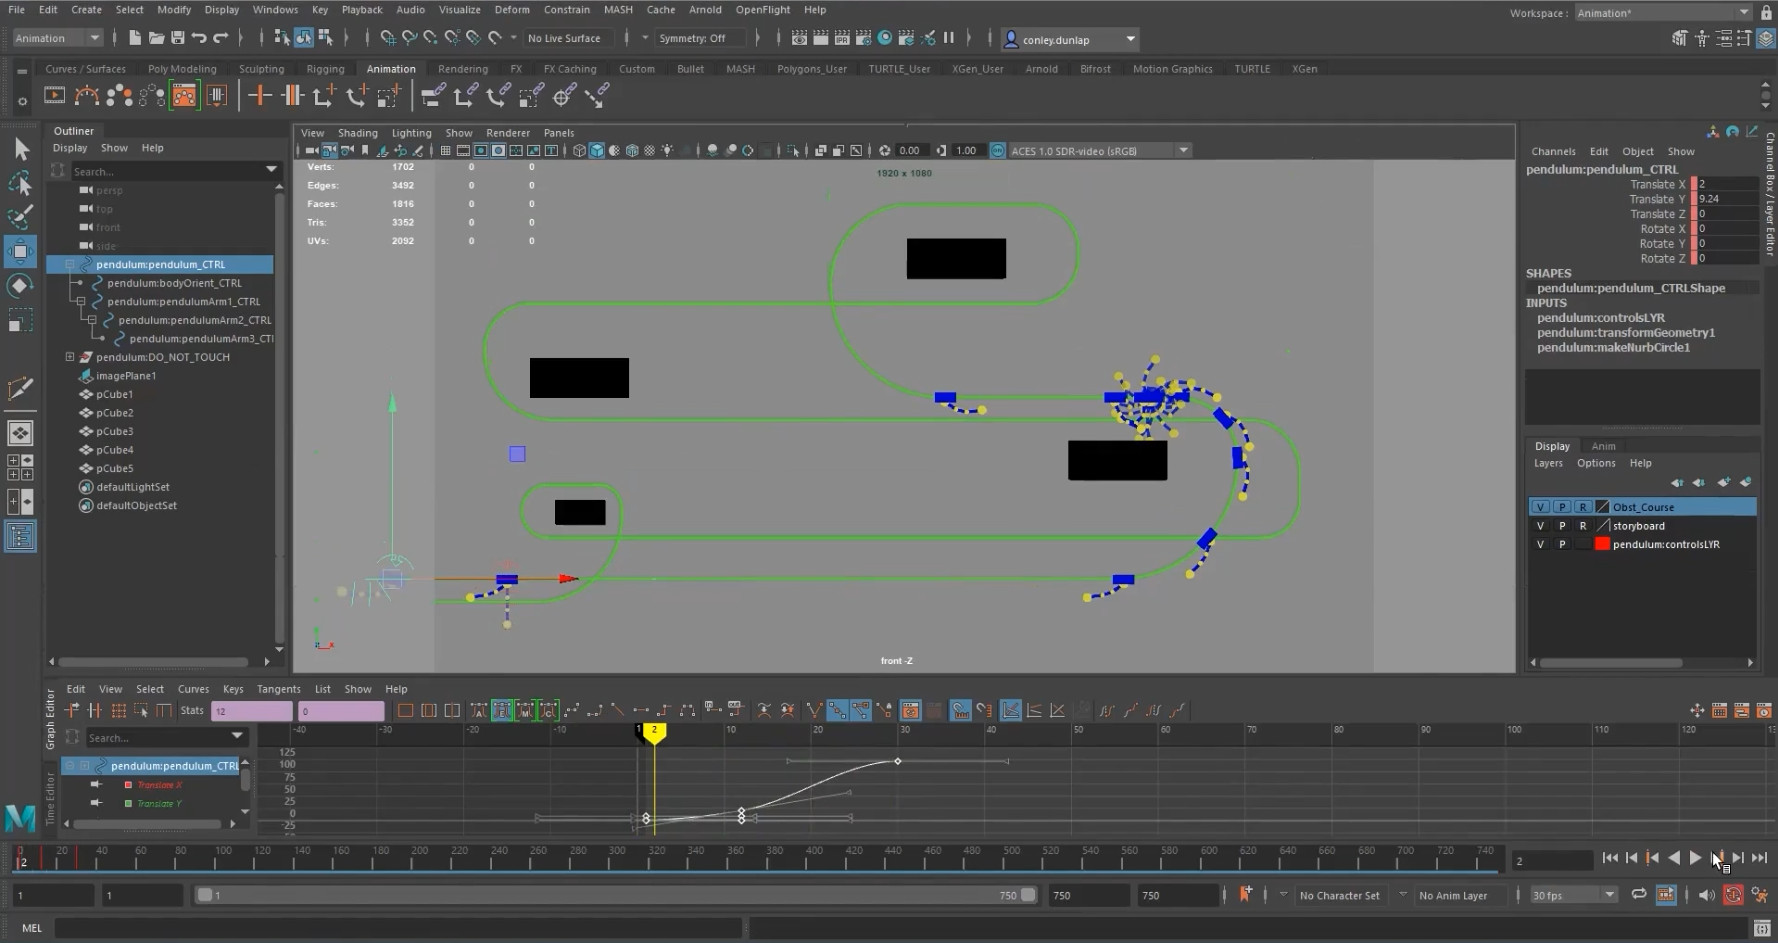Click the Render Current Frame icon
The height and width of the screenshot is (943, 1778).
pos(820,38)
